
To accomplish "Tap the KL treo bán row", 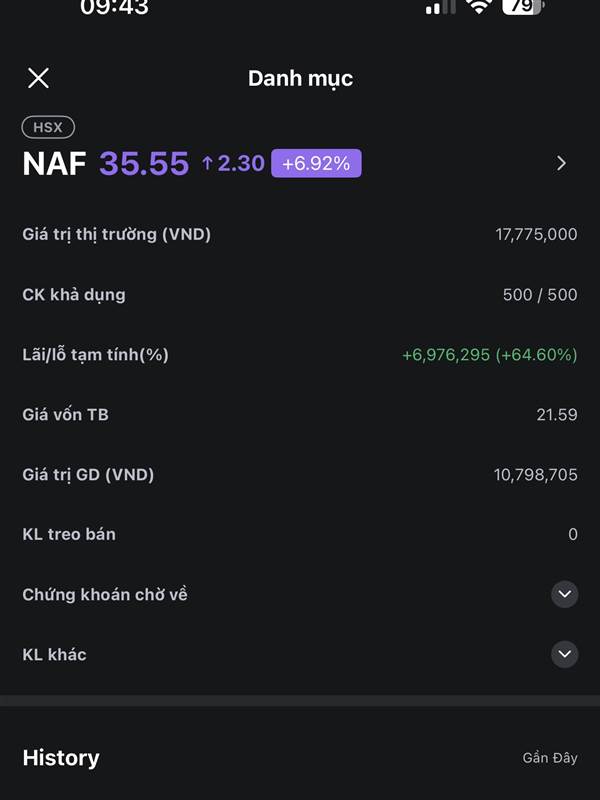I will [x=300, y=535].
